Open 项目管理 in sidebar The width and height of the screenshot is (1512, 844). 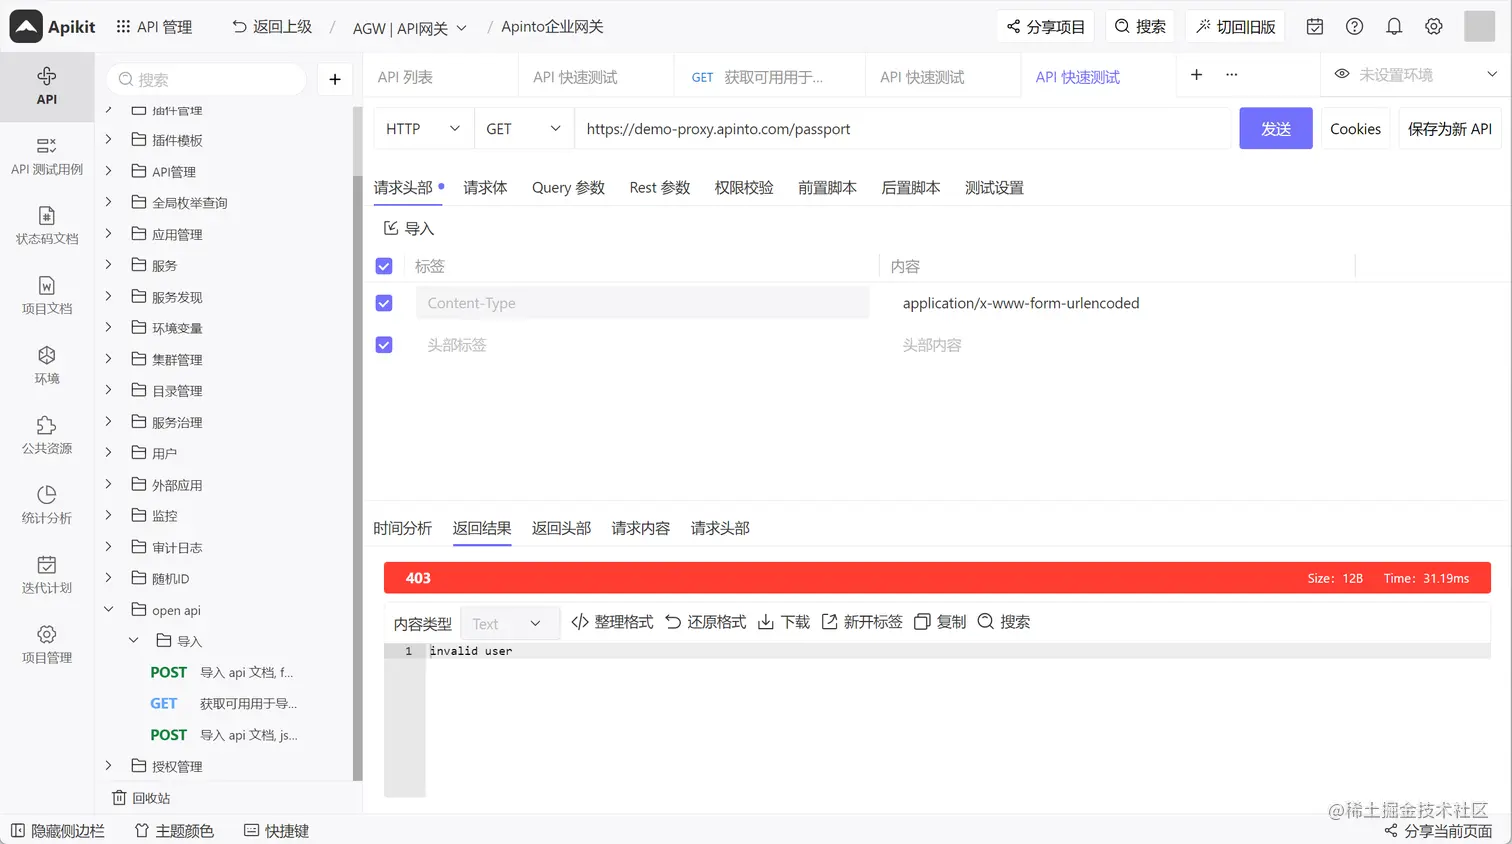[x=47, y=646]
